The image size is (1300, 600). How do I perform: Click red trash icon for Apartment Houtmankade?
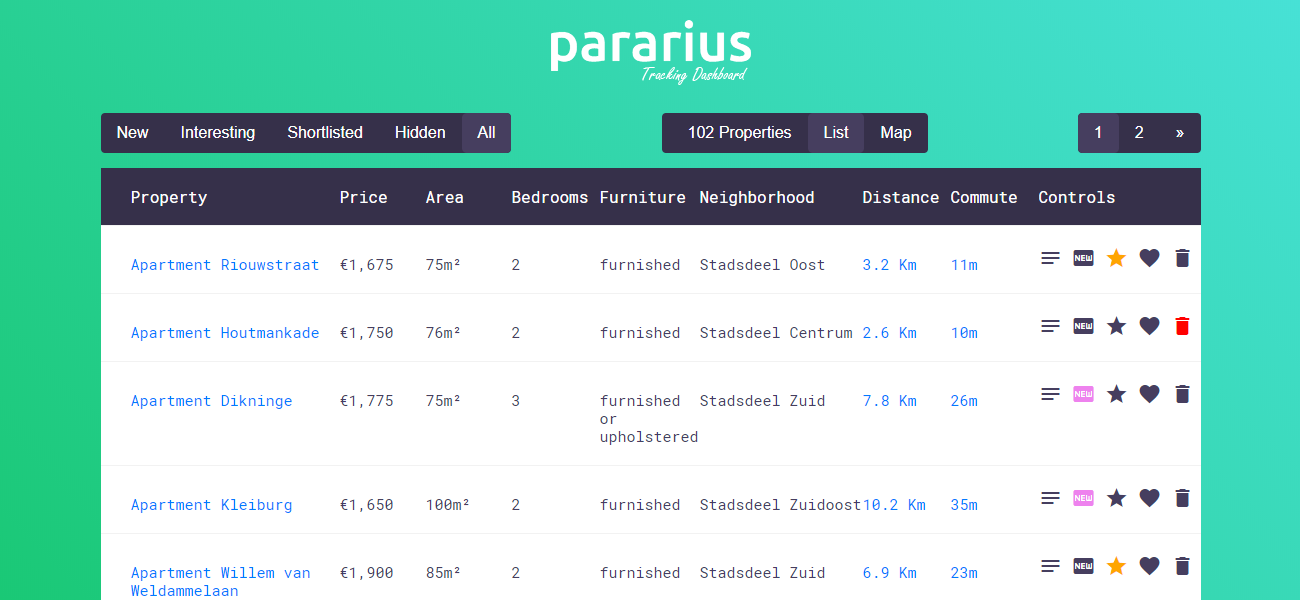click(x=1182, y=326)
